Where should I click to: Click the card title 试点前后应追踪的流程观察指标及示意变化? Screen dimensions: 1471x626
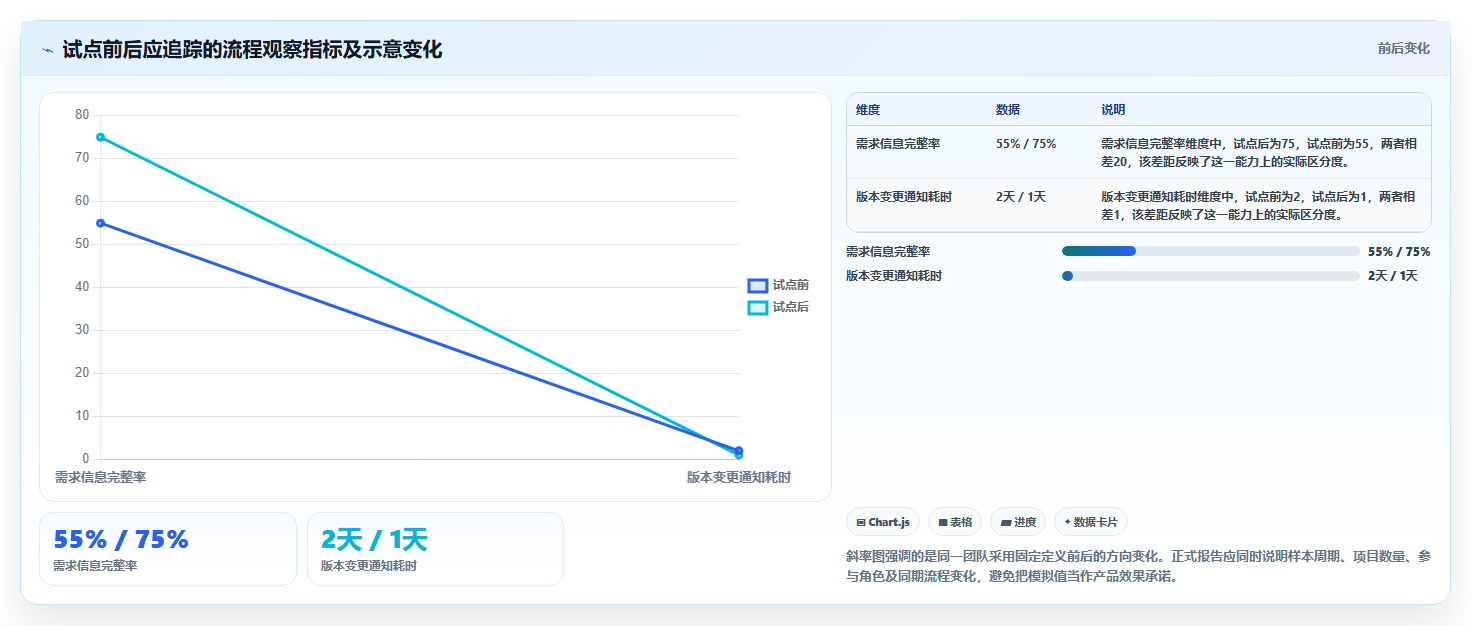pos(252,49)
